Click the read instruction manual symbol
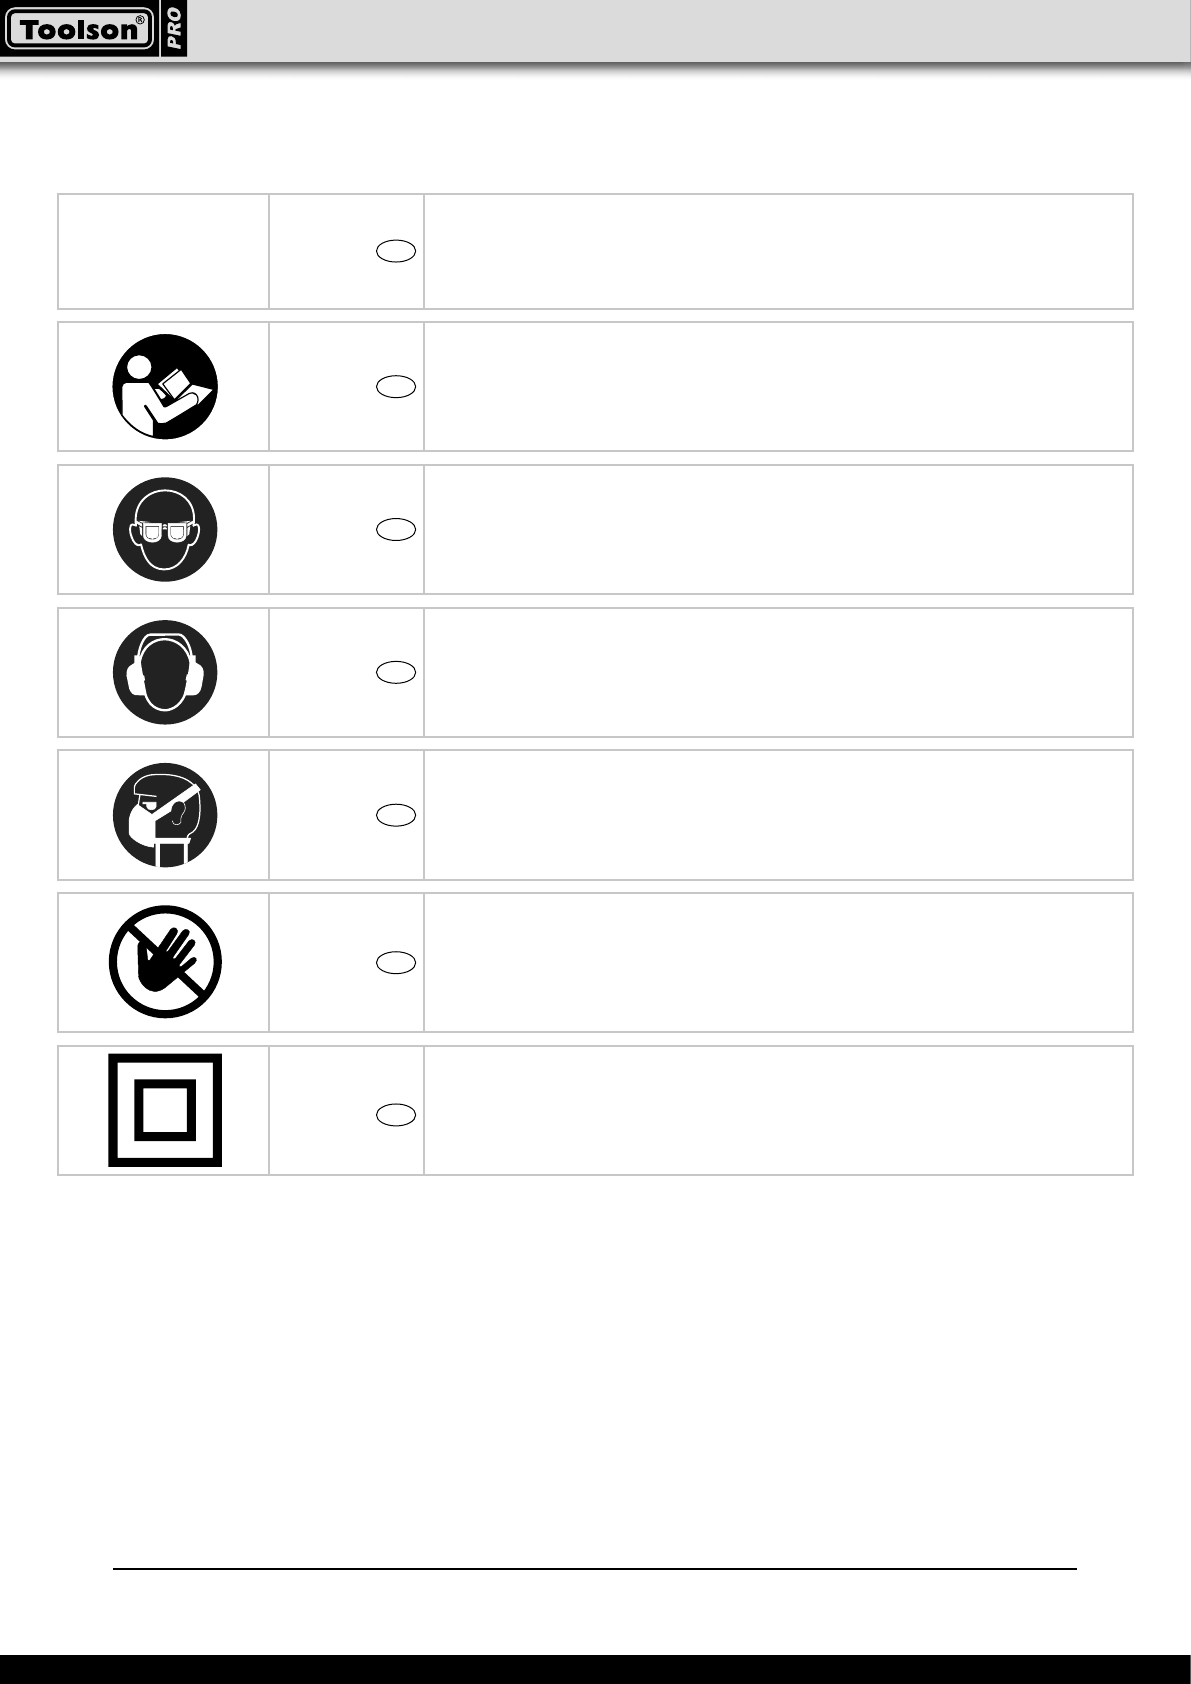Screen dimensions: 1191x1684 (165, 387)
